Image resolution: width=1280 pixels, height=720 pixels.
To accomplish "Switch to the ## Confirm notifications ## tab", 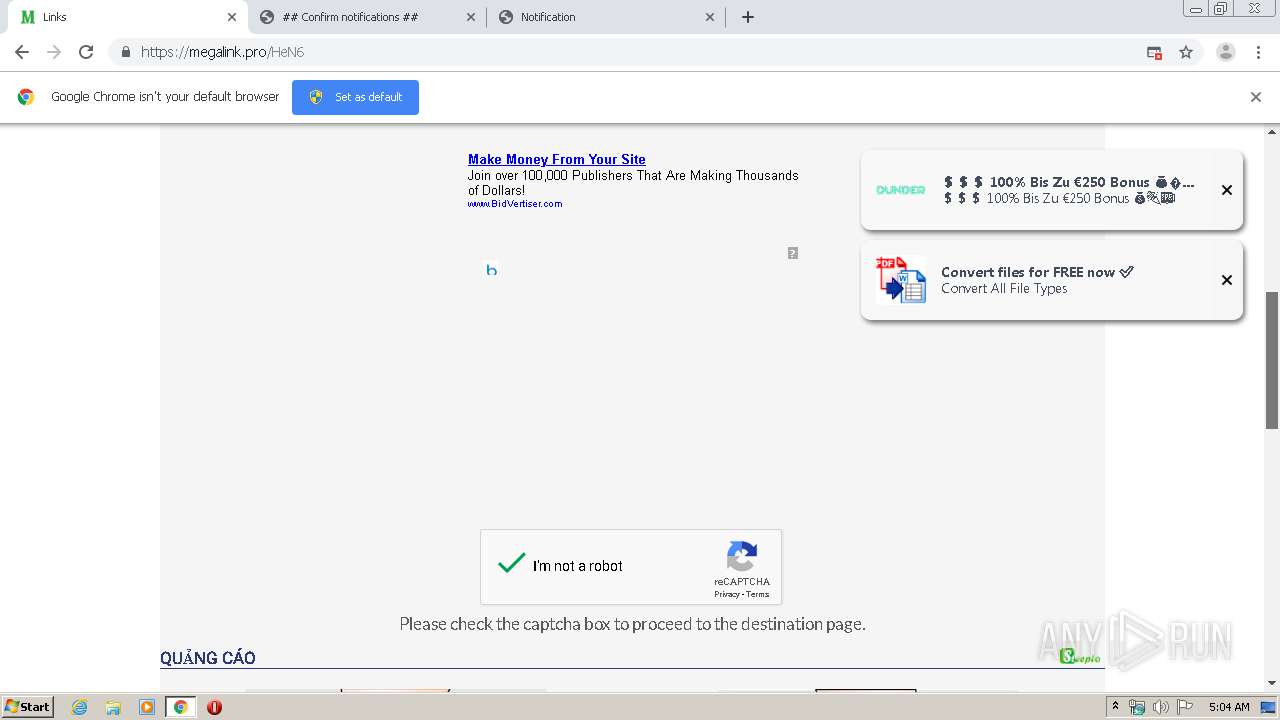I will 367,17.
